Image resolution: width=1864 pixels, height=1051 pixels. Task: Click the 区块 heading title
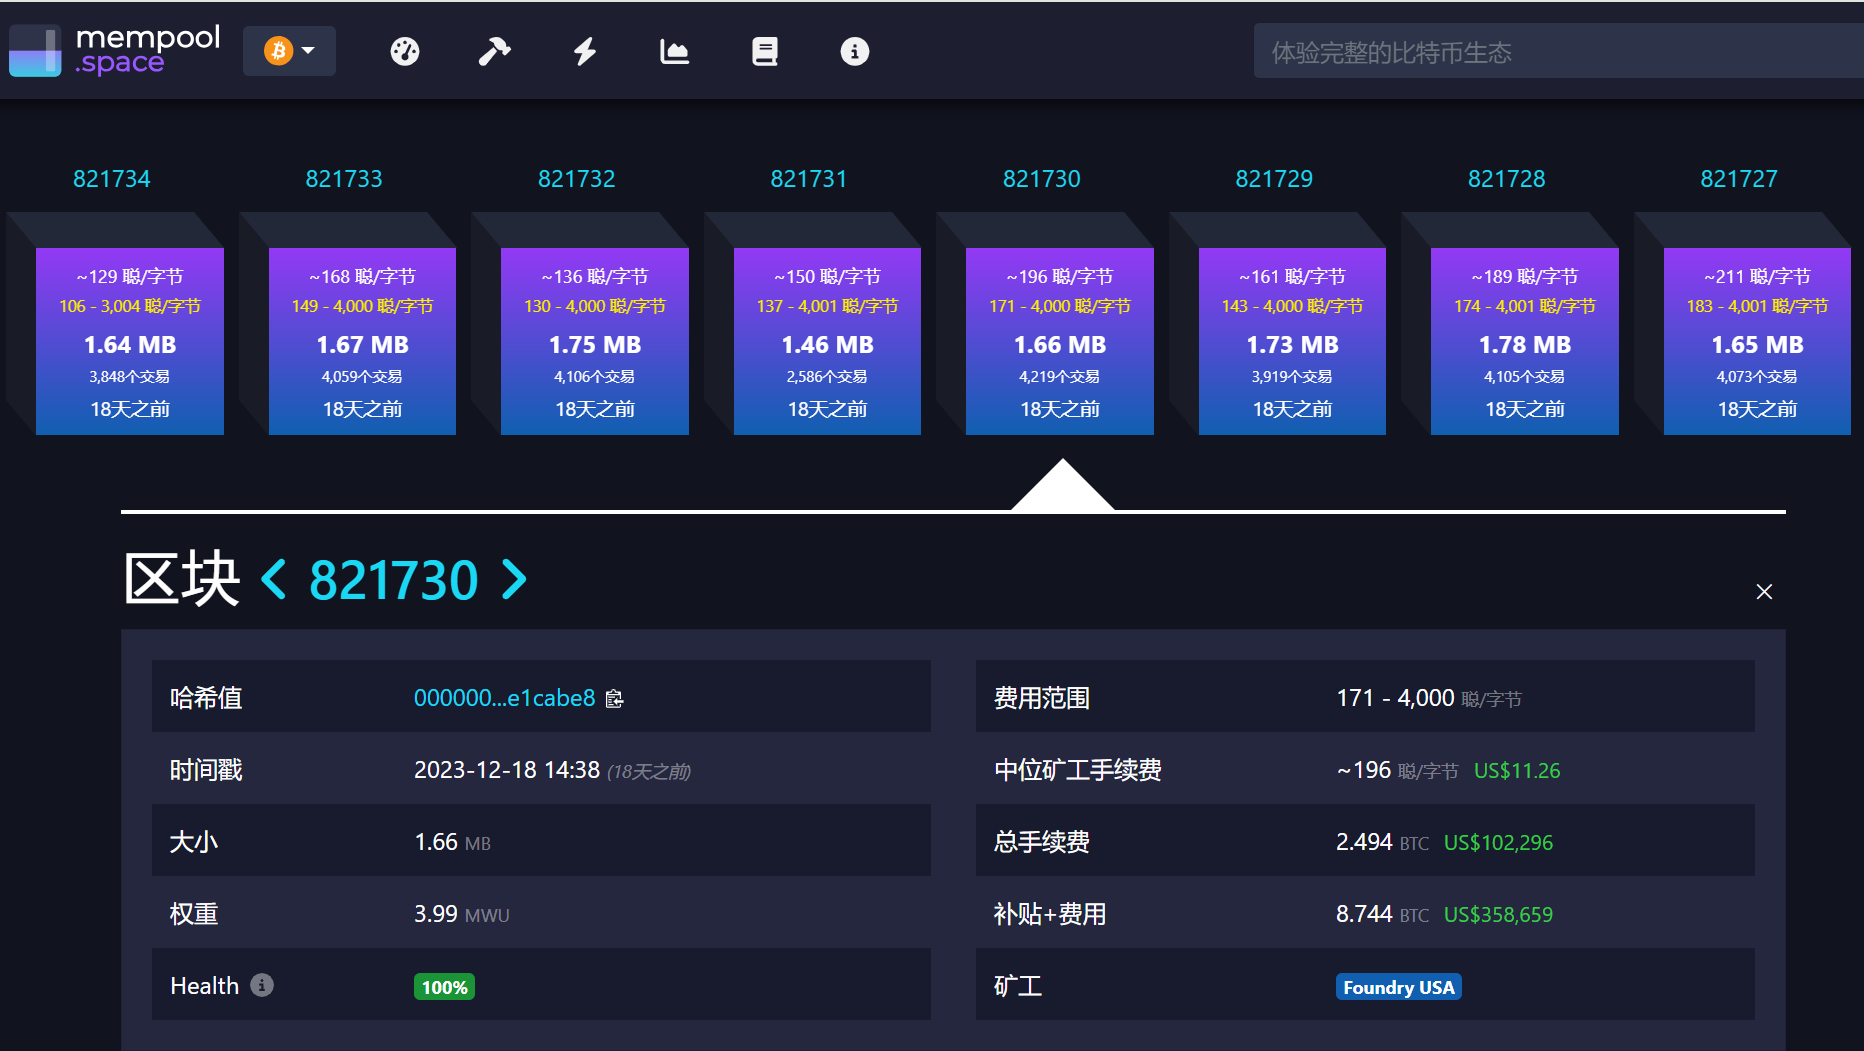coord(182,578)
